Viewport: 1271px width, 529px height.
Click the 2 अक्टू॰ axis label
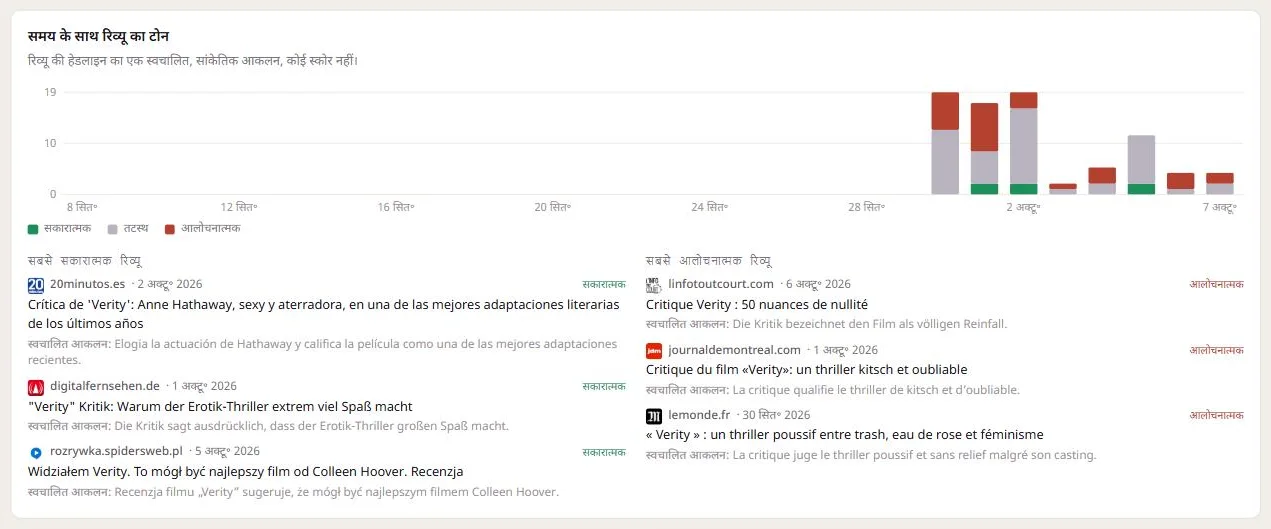[x=1023, y=207]
